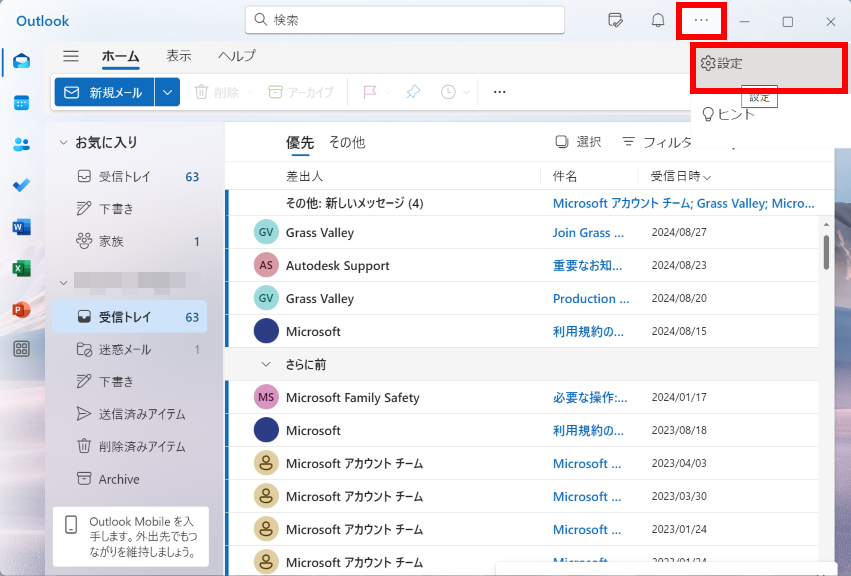
Task: Collapse the お気に入り favorites section
Action: click(x=63, y=143)
